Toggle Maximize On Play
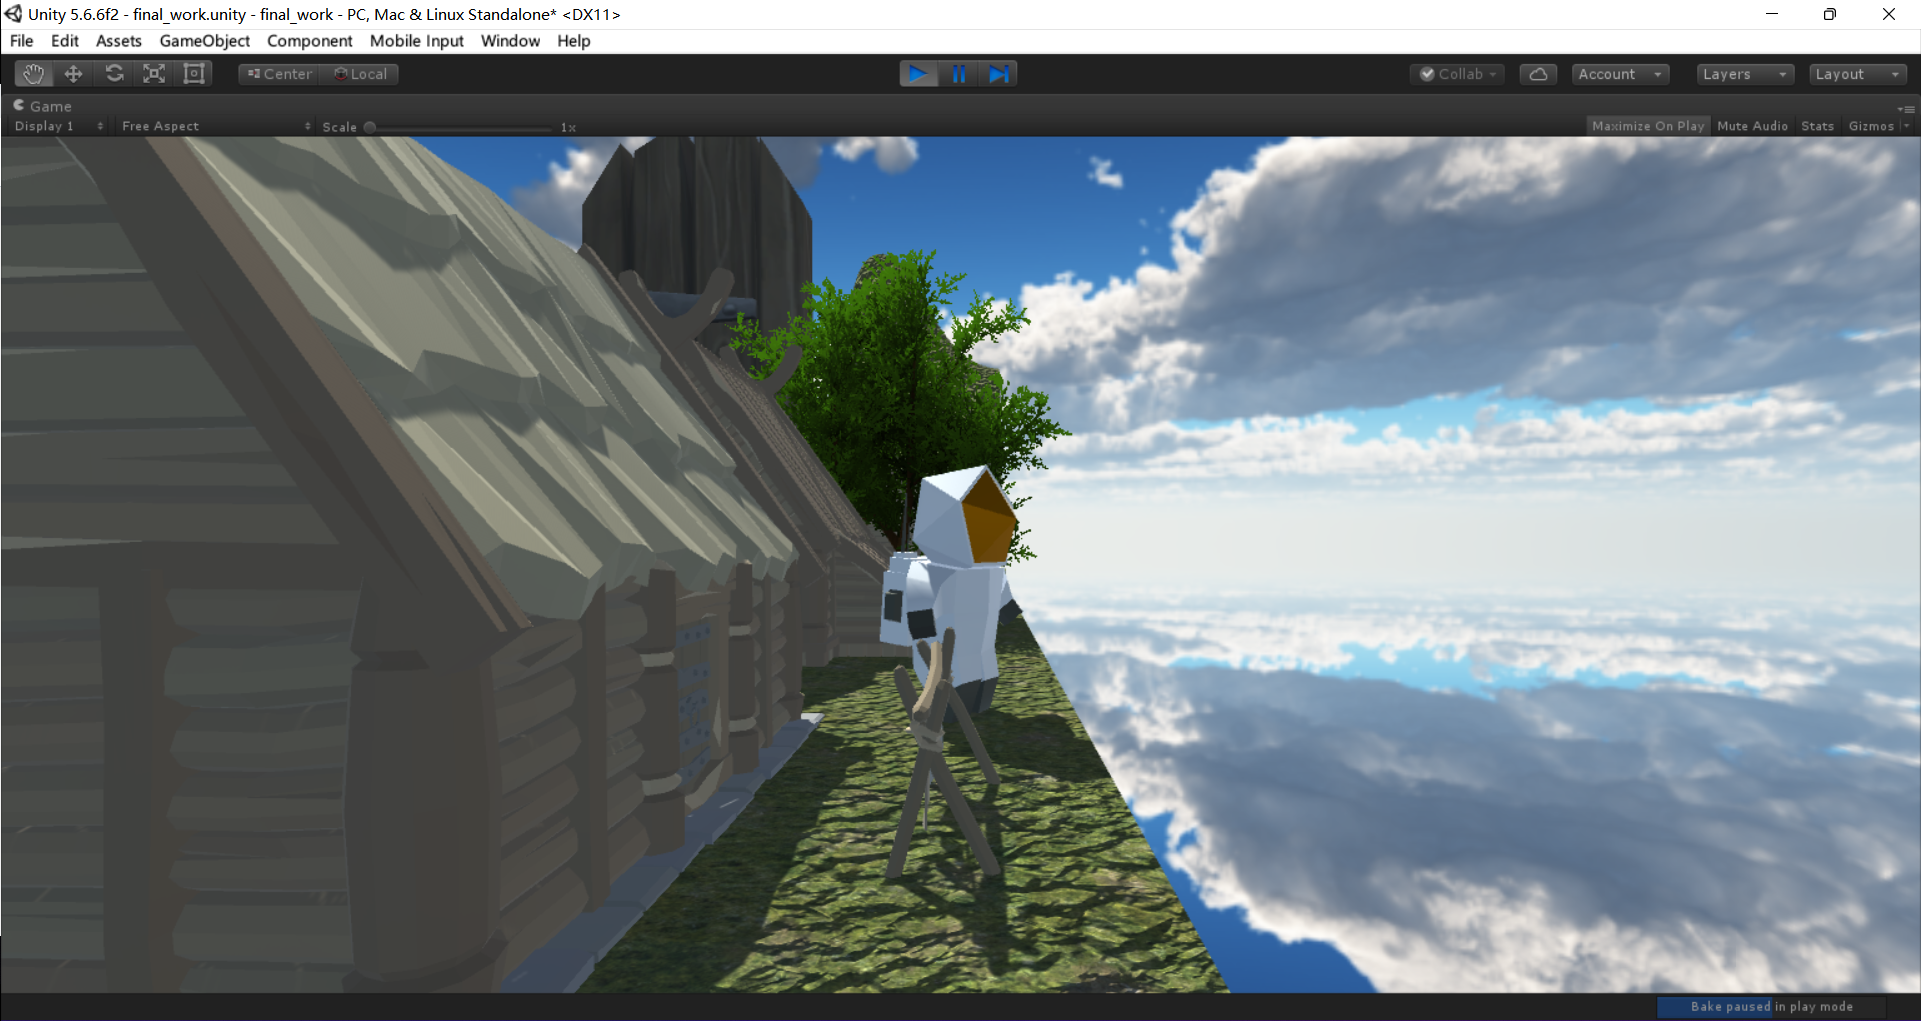This screenshot has width=1921, height=1021. (x=1648, y=126)
